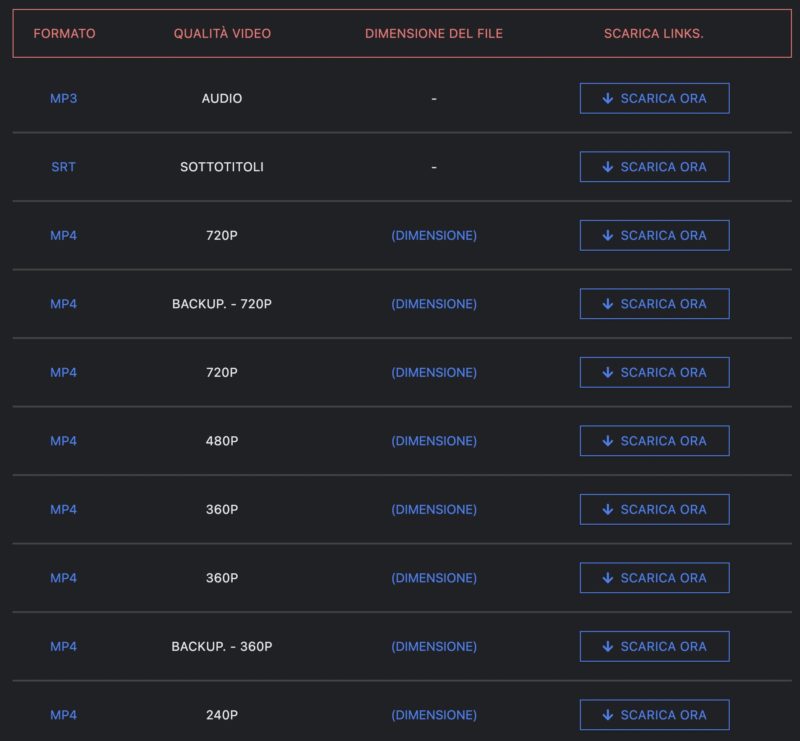800x741 pixels.
Task: Click the download arrow icon in the MP3 audio row
Action: click(x=607, y=99)
